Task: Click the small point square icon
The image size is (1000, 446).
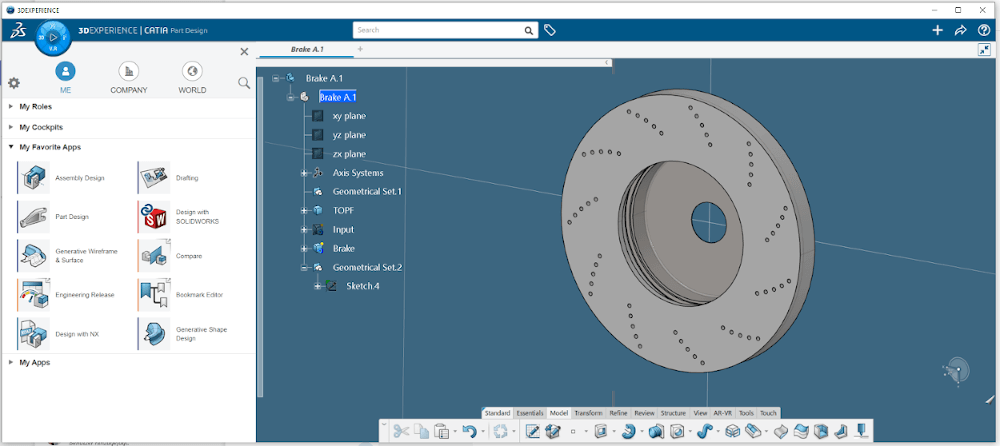Action: (x=573, y=431)
